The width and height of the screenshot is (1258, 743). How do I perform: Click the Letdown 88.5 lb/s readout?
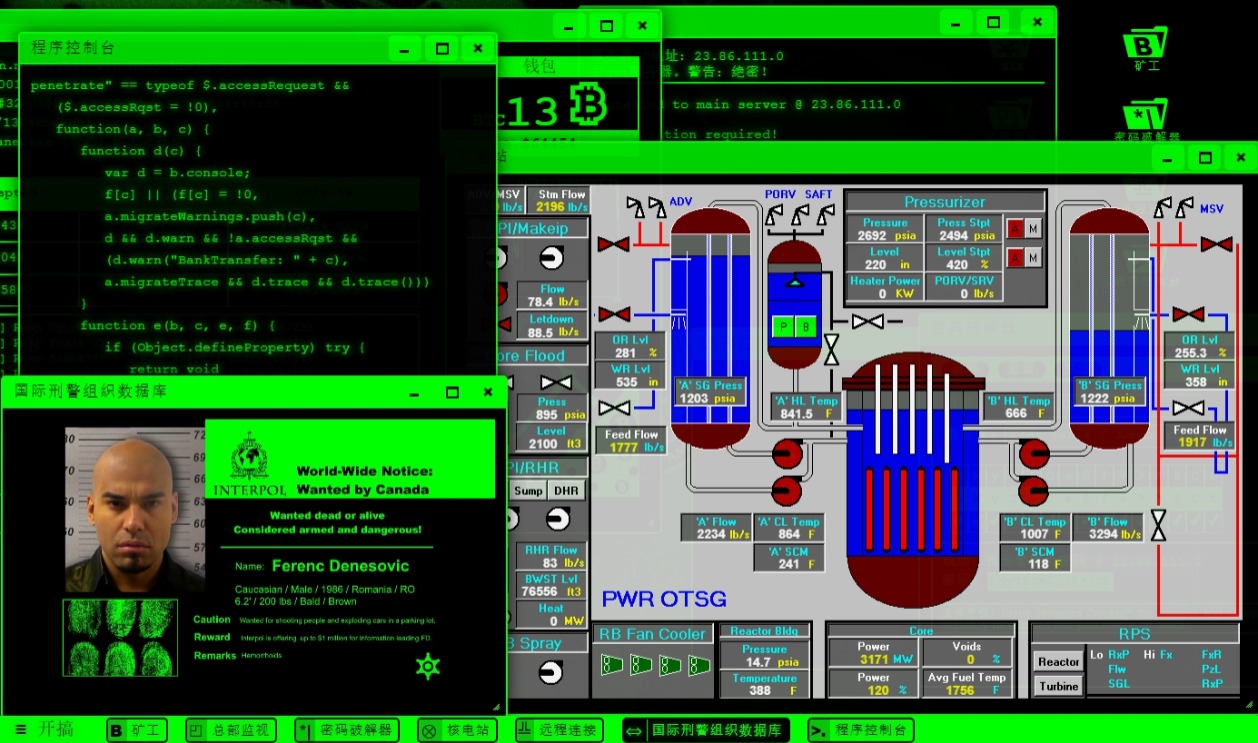pyautogui.click(x=552, y=326)
